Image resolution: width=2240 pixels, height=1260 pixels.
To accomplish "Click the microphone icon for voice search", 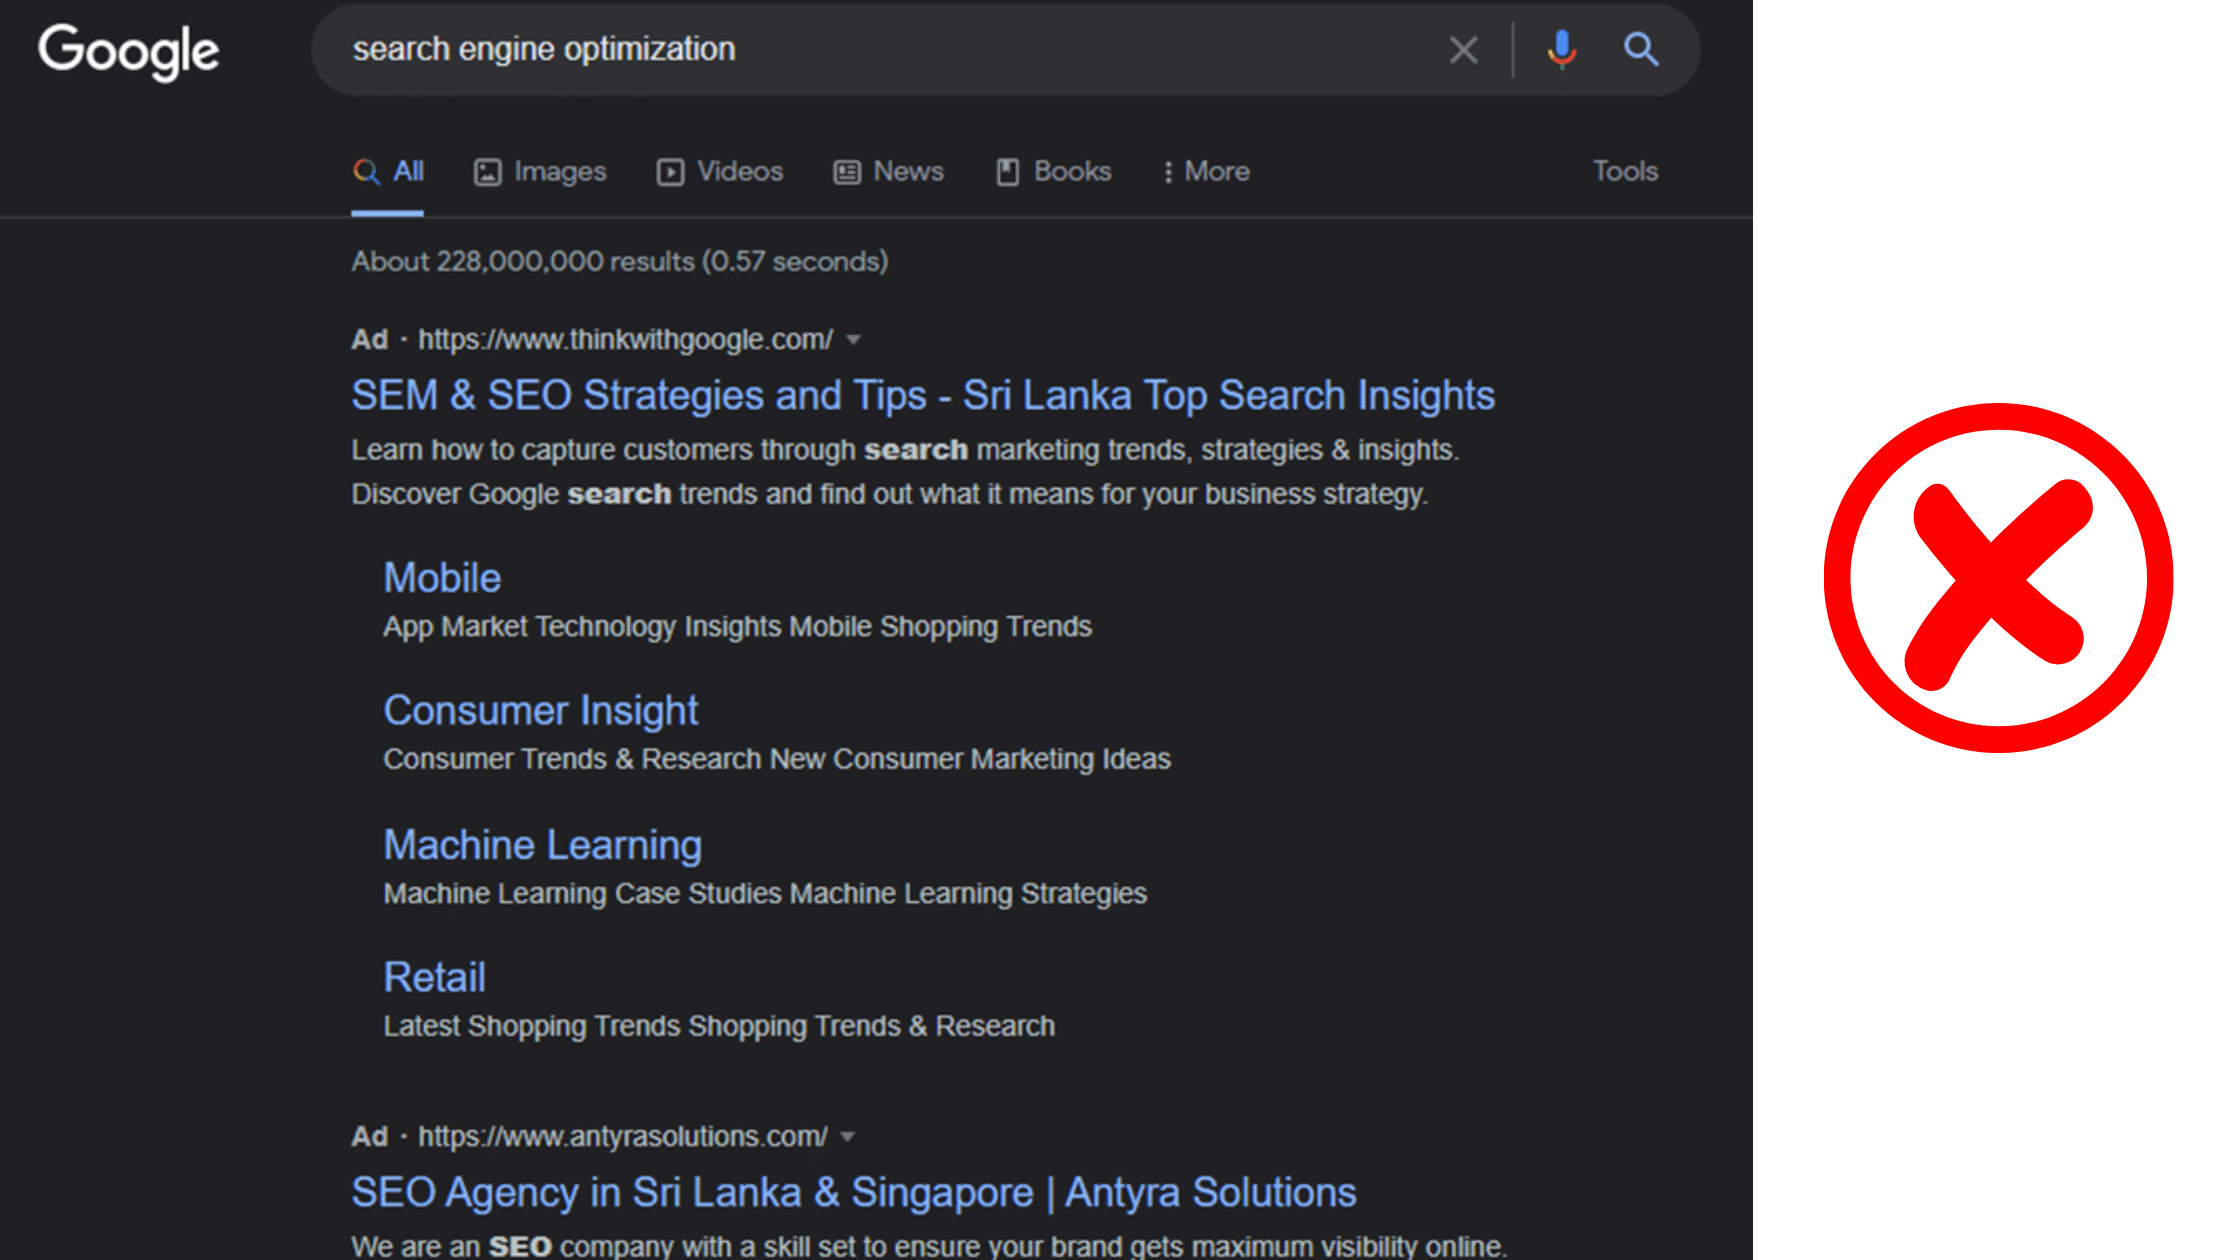I will [1560, 49].
